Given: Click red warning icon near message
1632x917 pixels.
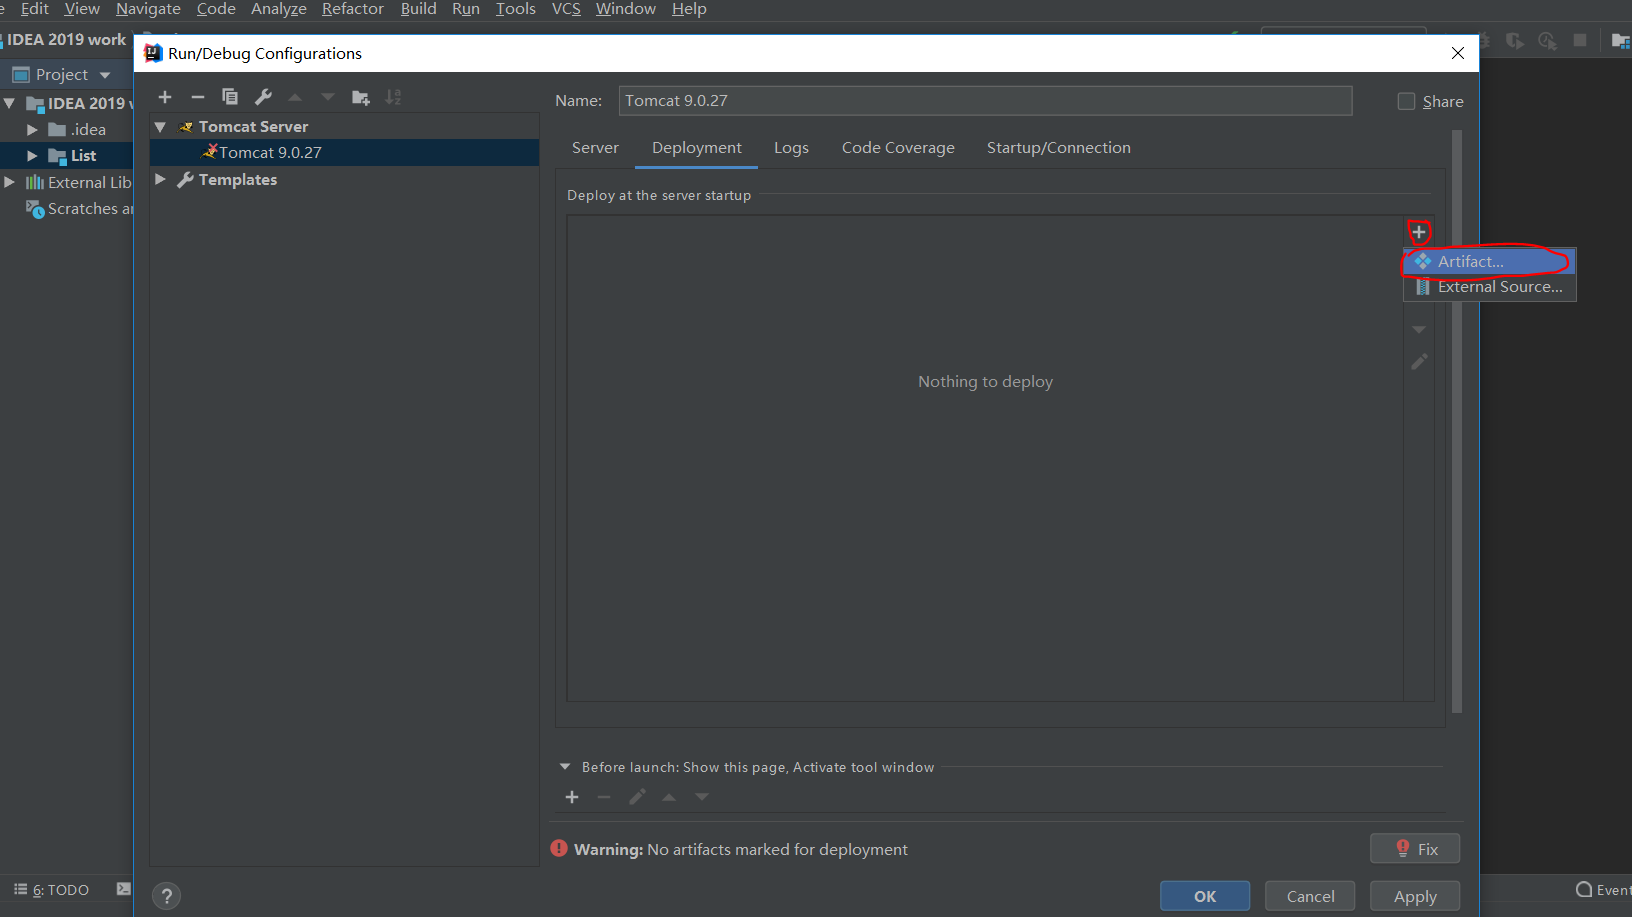Looking at the screenshot, I should (559, 849).
